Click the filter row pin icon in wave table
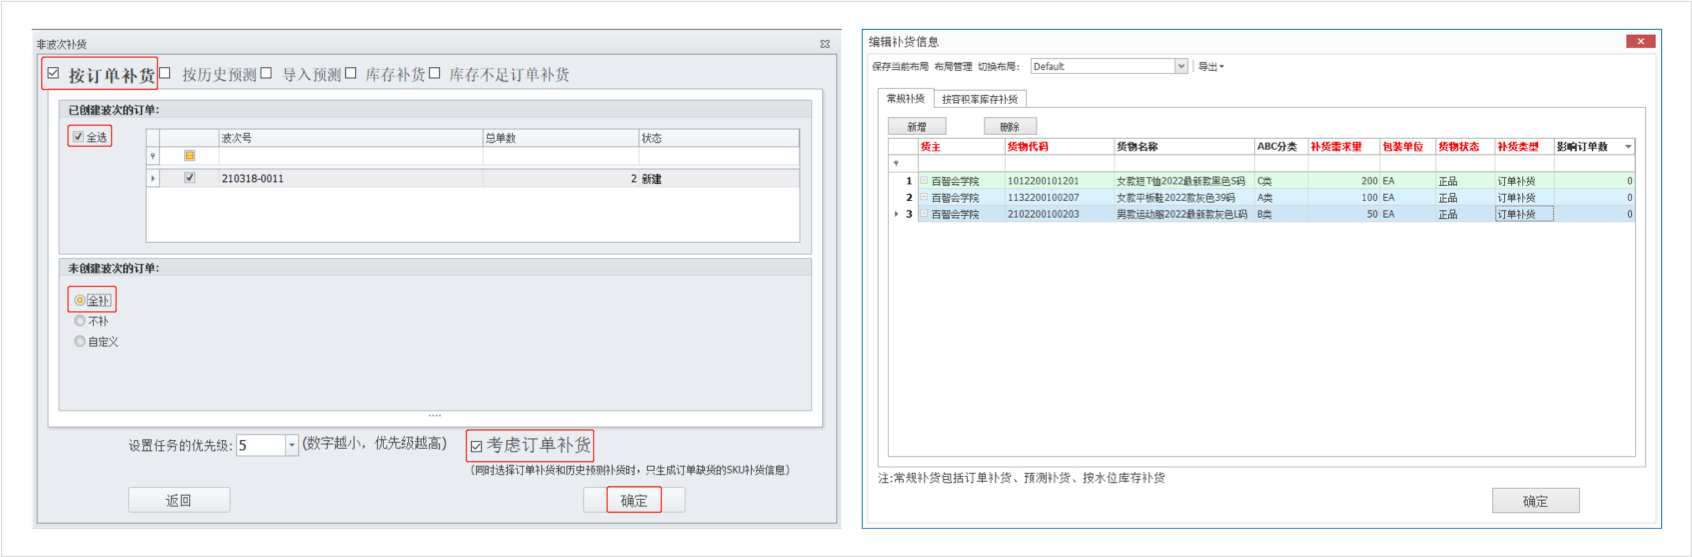This screenshot has width=1692, height=557. pyautogui.click(x=153, y=156)
